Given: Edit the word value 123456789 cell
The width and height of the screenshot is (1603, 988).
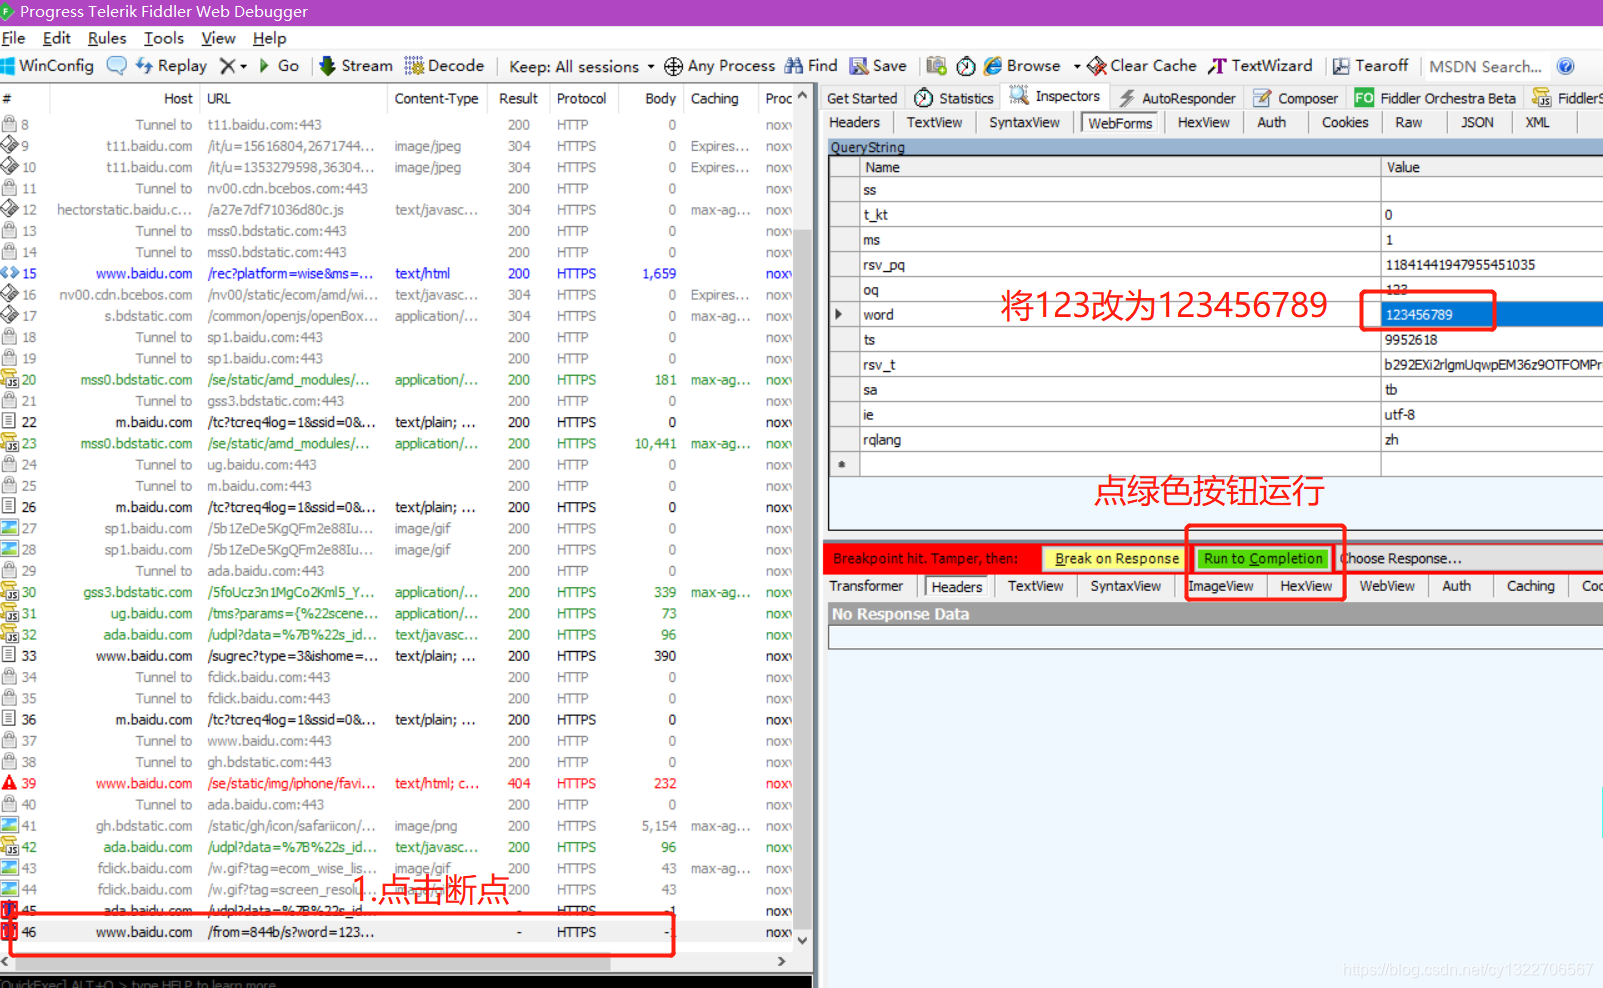Looking at the screenshot, I should (x=1491, y=314).
